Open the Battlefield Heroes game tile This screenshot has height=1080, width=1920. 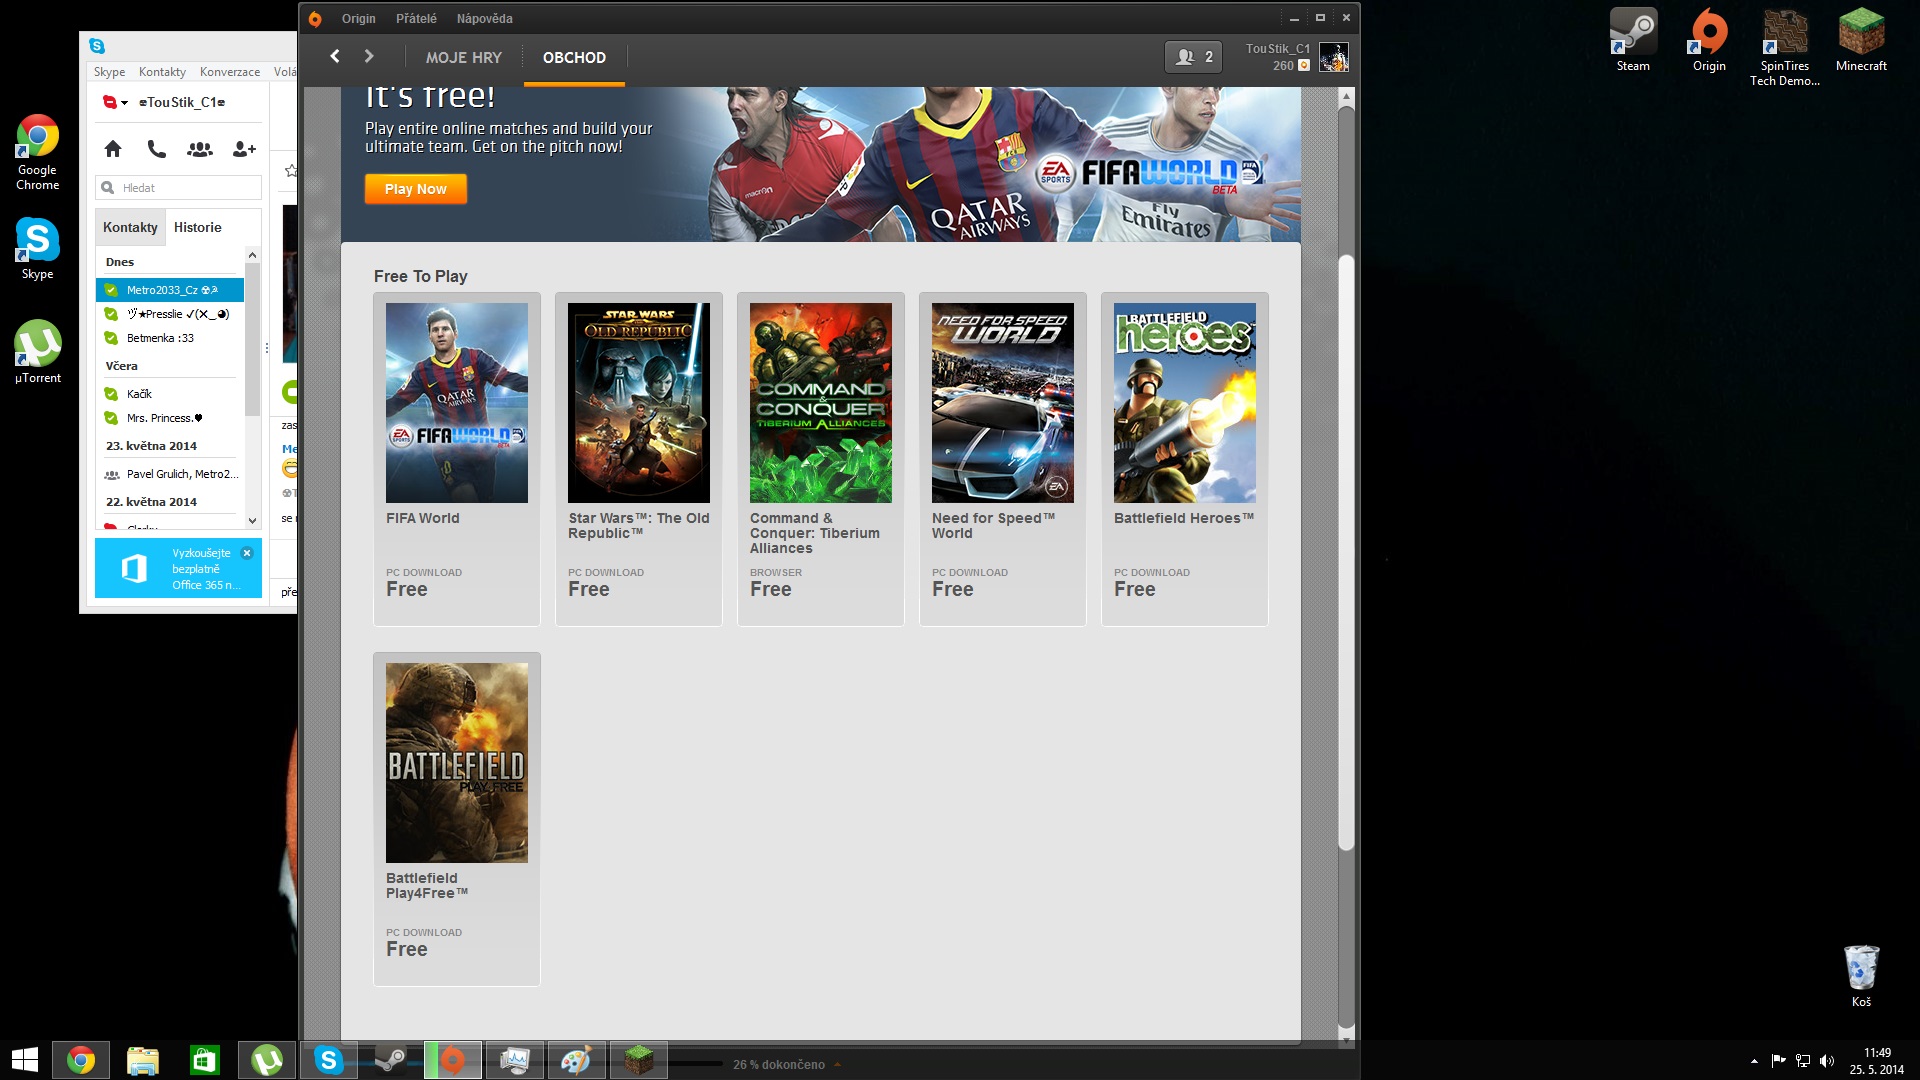click(x=1184, y=403)
